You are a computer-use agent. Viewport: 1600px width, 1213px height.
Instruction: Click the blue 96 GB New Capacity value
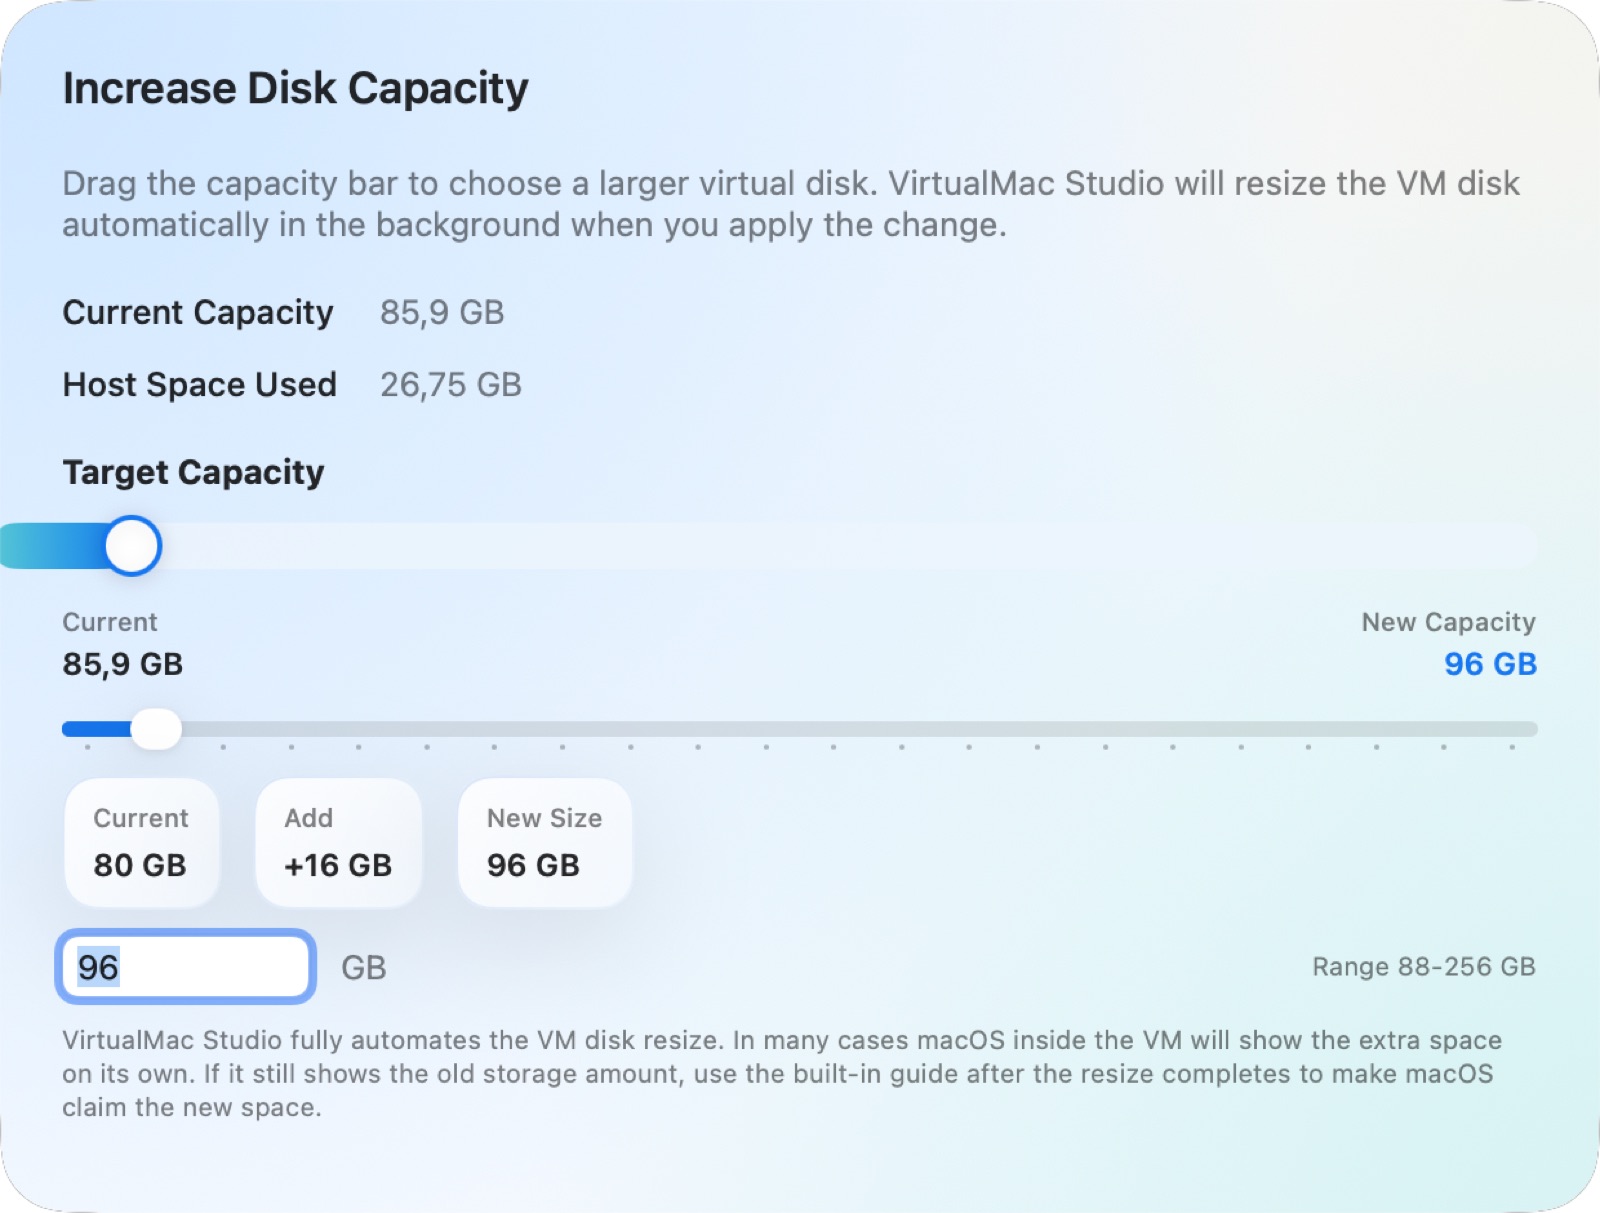tap(1489, 664)
